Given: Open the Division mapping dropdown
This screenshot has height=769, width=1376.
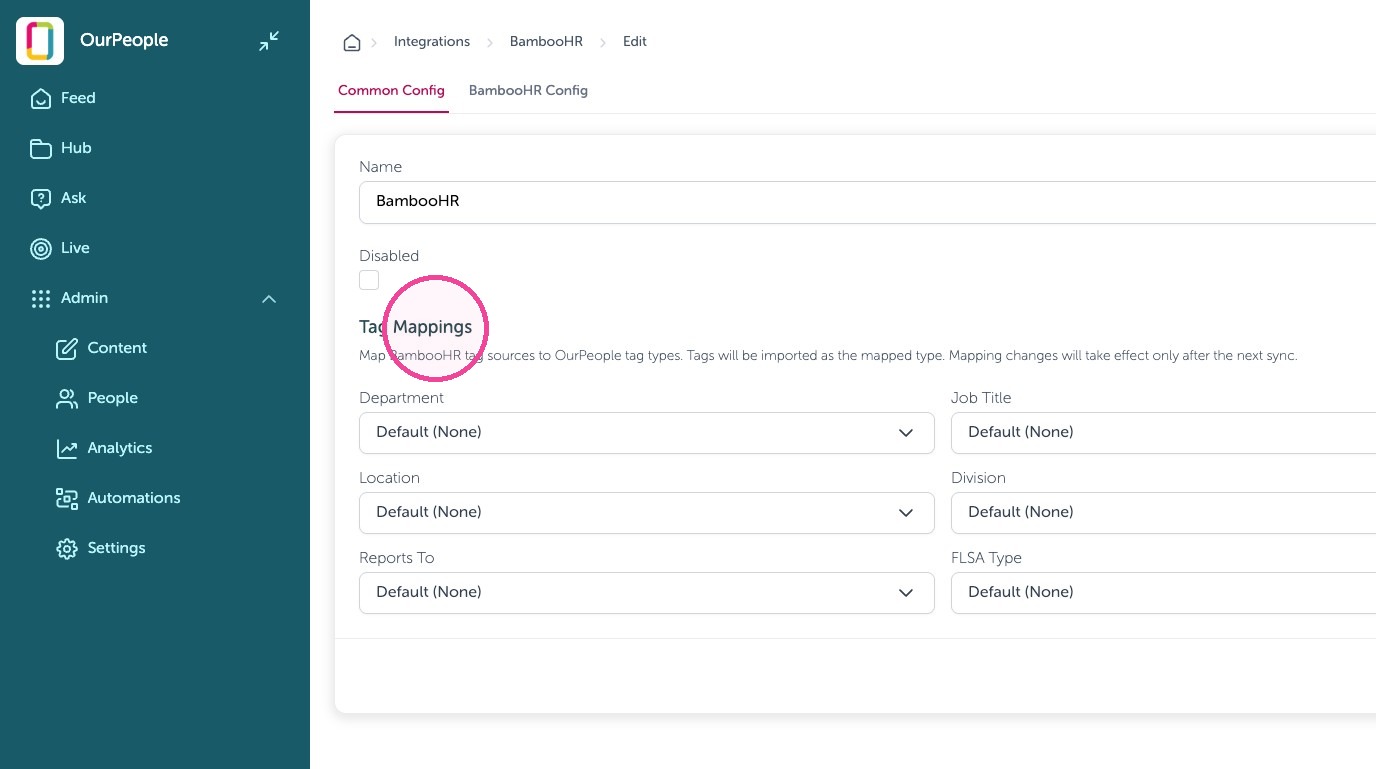Looking at the screenshot, I should click(x=1163, y=512).
